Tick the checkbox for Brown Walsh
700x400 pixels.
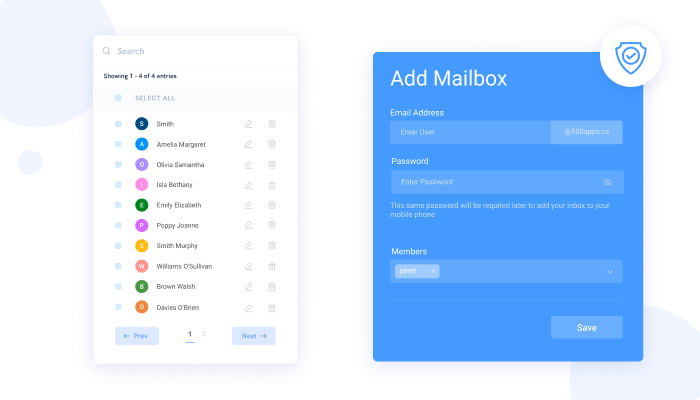pos(118,287)
